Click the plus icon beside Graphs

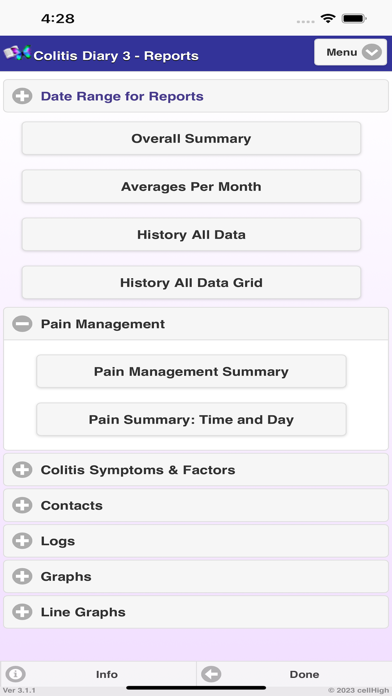click(22, 576)
